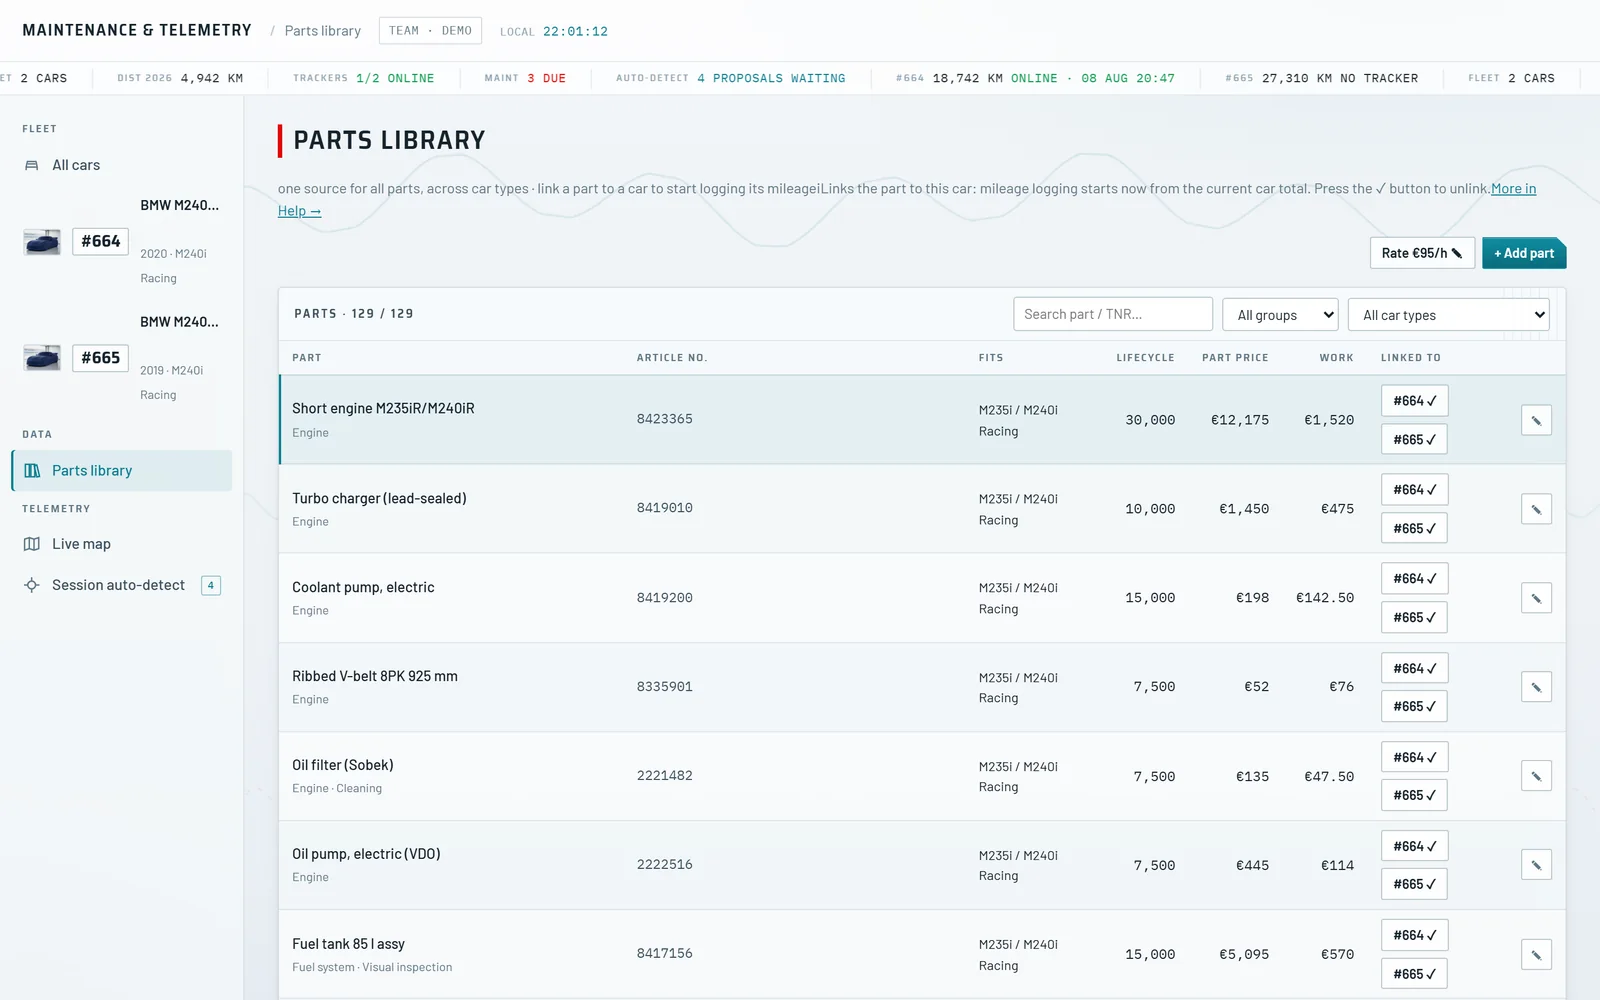Open the #664 car thumbnail
The width and height of the screenshot is (1600, 1000).
pos(42,242)
